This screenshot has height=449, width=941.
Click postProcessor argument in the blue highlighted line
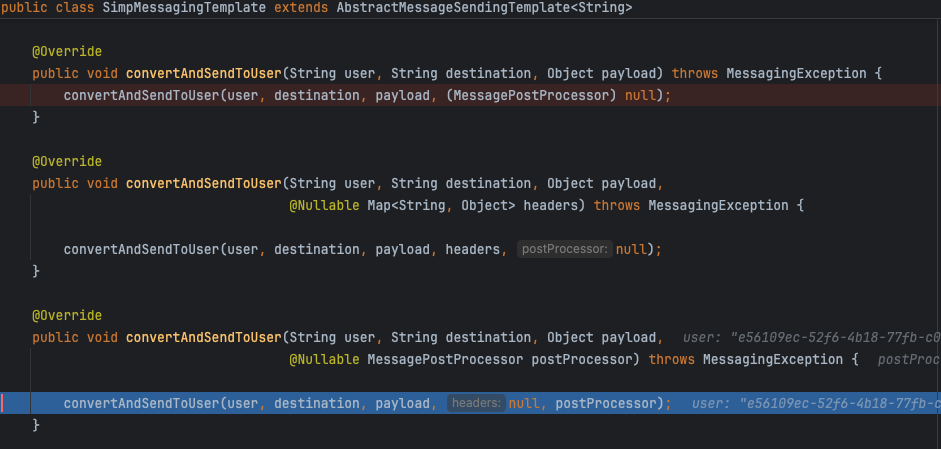pyautogui.click(x=606, y=403)
